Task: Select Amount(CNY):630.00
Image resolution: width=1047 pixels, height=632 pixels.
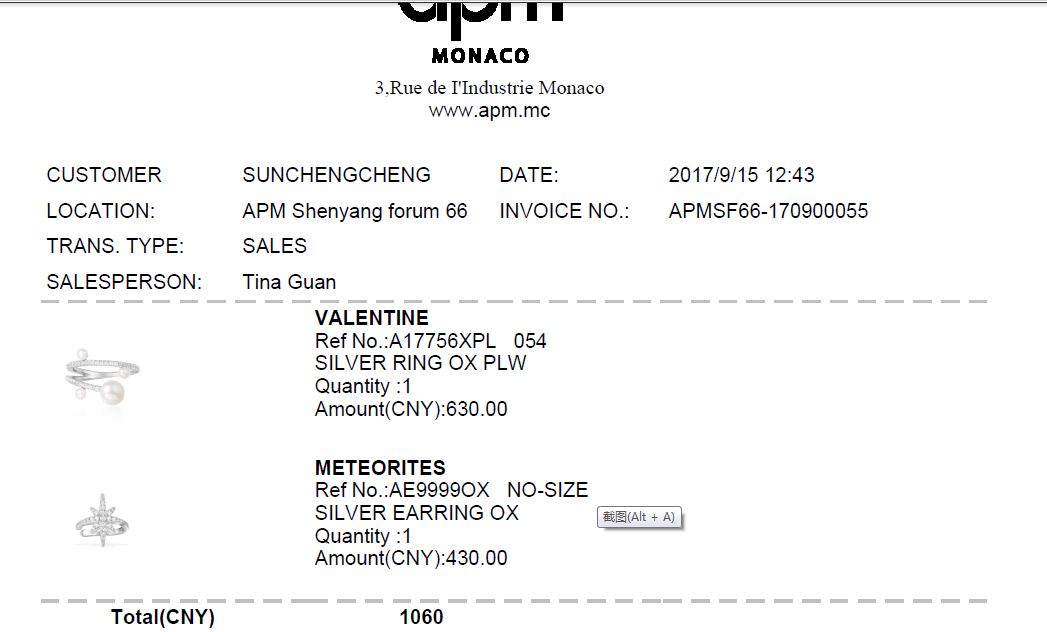Action: point(411,409)
